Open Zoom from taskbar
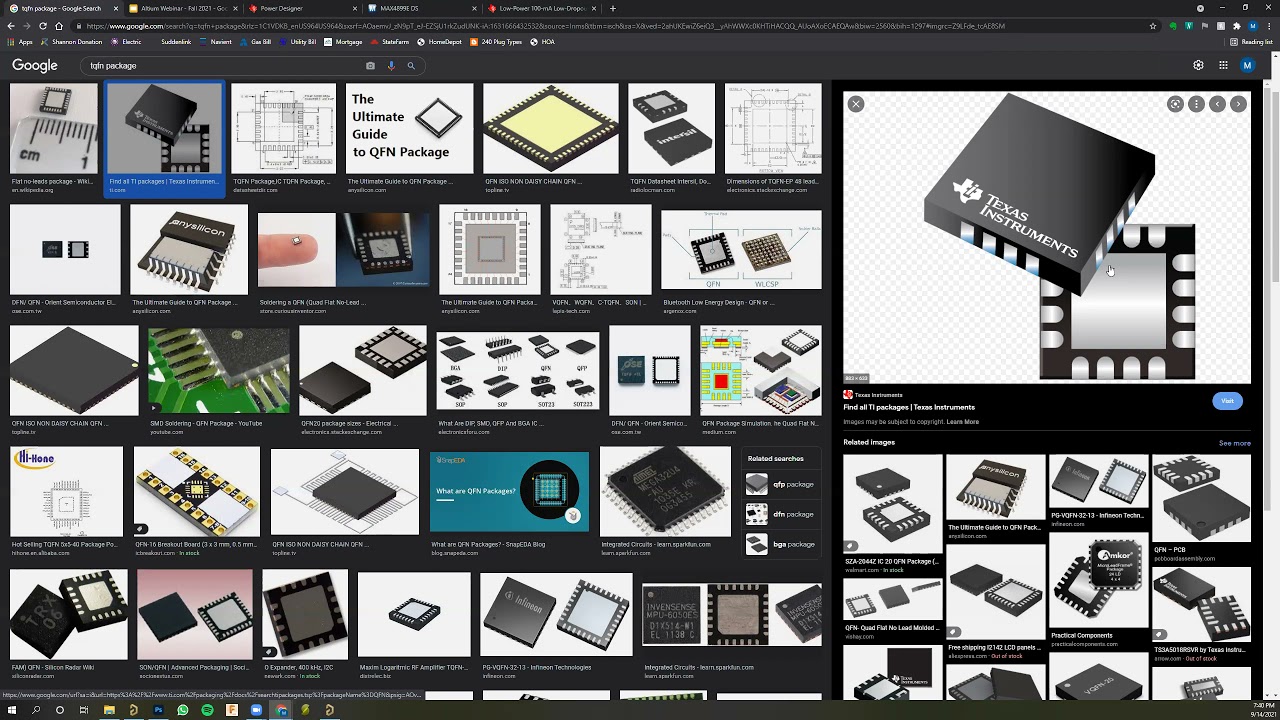The image size is (1280, 720). point(256,710)
